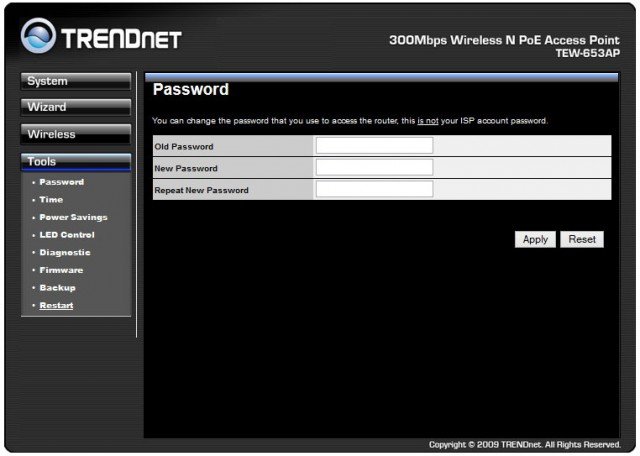Go to the Power Savings page
The height and width of the screenshot is (456, 640).
coord(73,217)
